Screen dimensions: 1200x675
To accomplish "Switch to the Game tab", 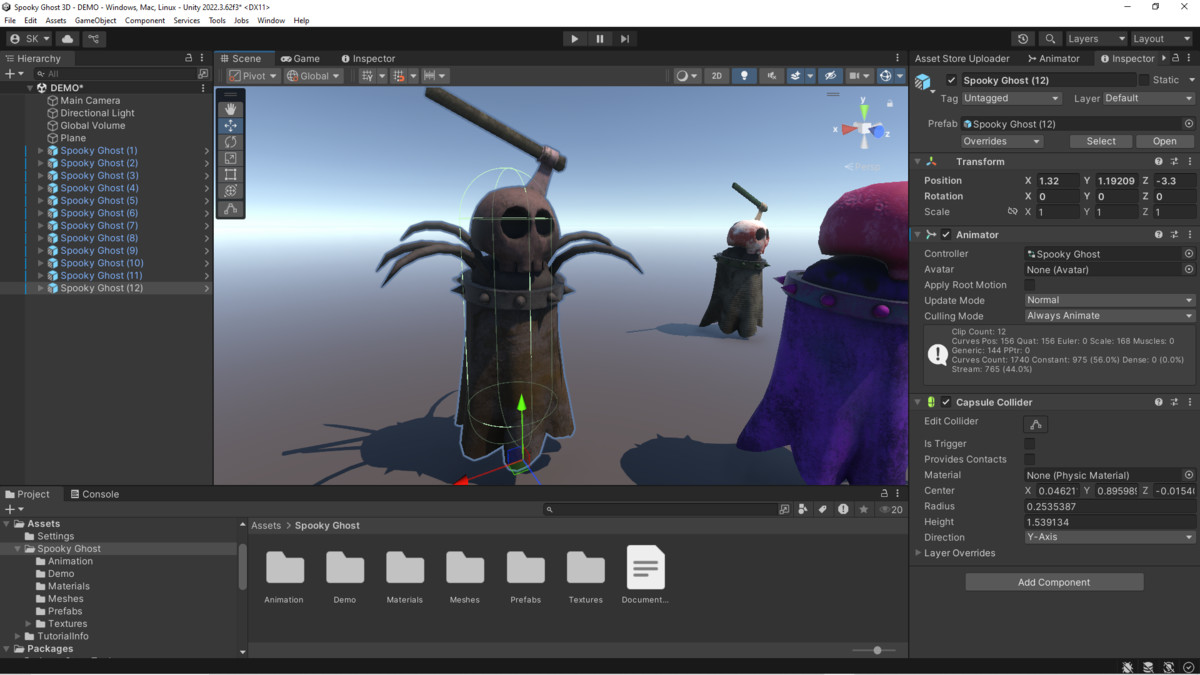I will coord(300,58).
